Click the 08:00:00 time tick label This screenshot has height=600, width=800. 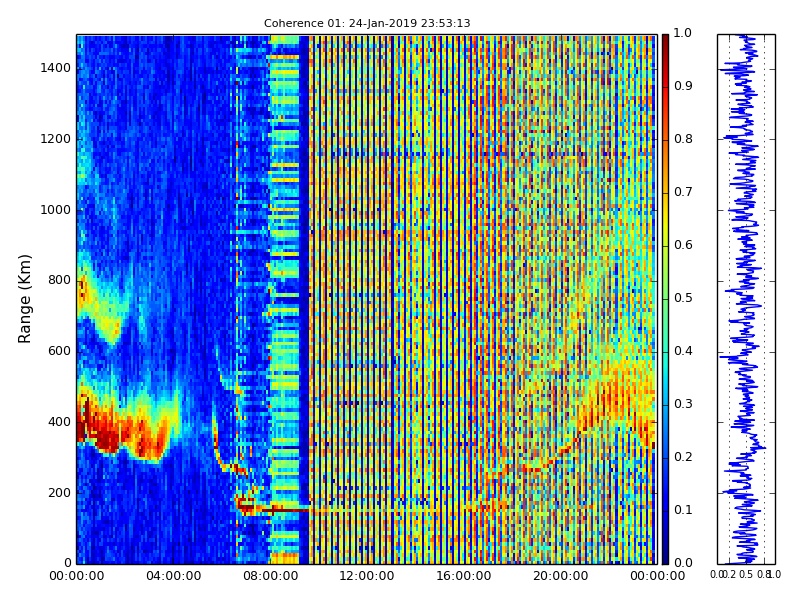(270, 576)
